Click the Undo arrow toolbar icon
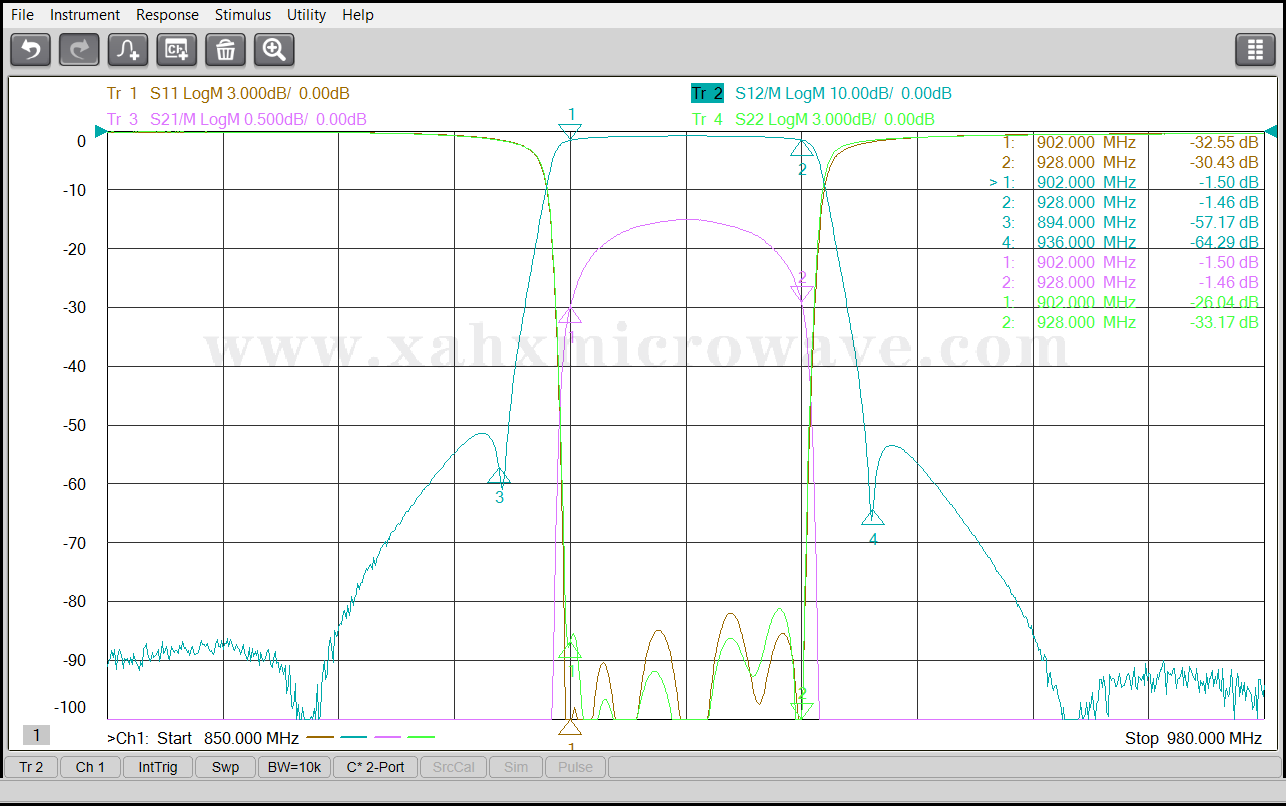The width and height of the screenshot is (1286, 806). [30, 49]
